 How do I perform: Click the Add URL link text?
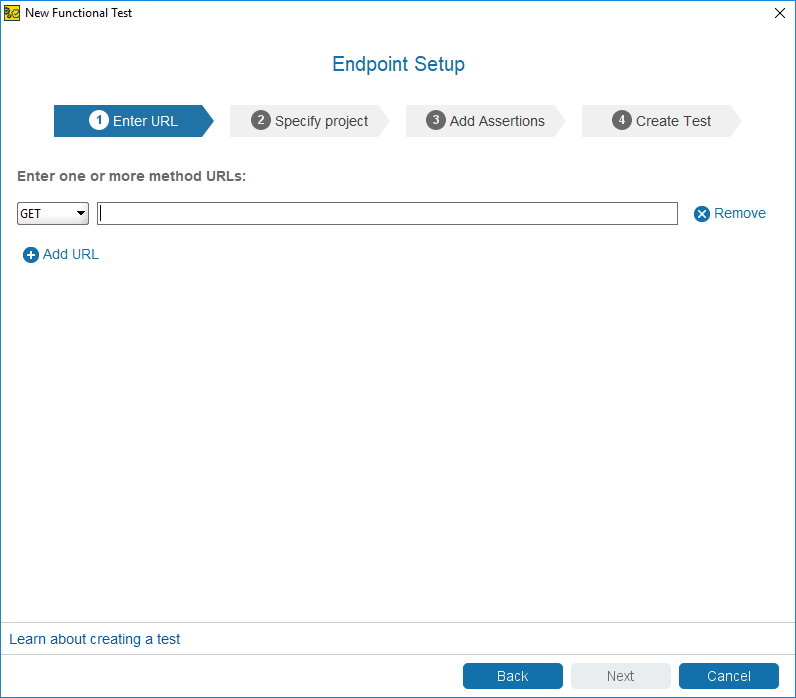coord(71,254)
